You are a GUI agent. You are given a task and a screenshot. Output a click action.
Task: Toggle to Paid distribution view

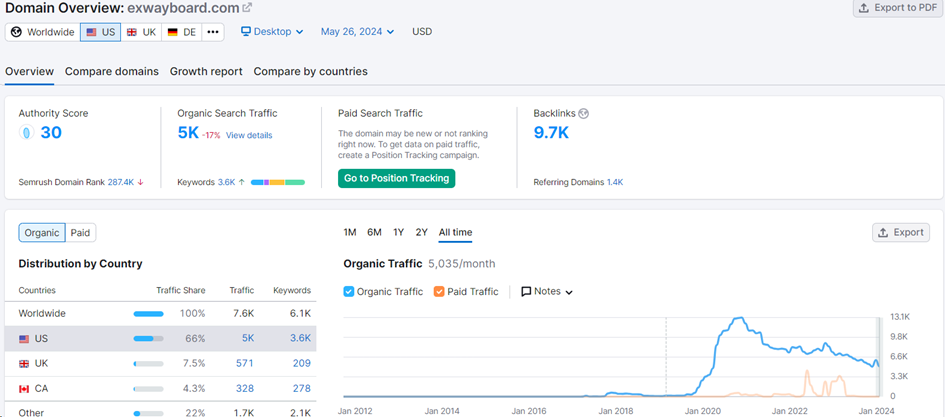click(80, 233)
